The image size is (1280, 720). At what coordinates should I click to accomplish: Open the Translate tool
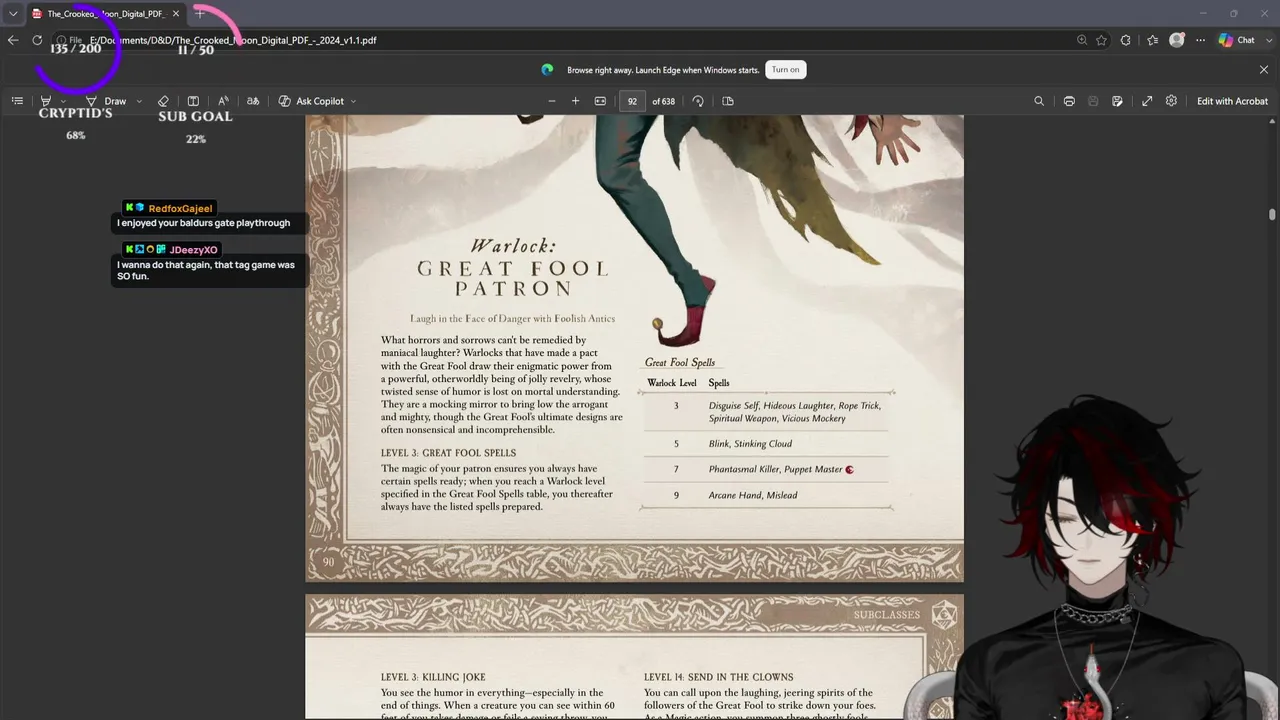[x=253, y=101]
